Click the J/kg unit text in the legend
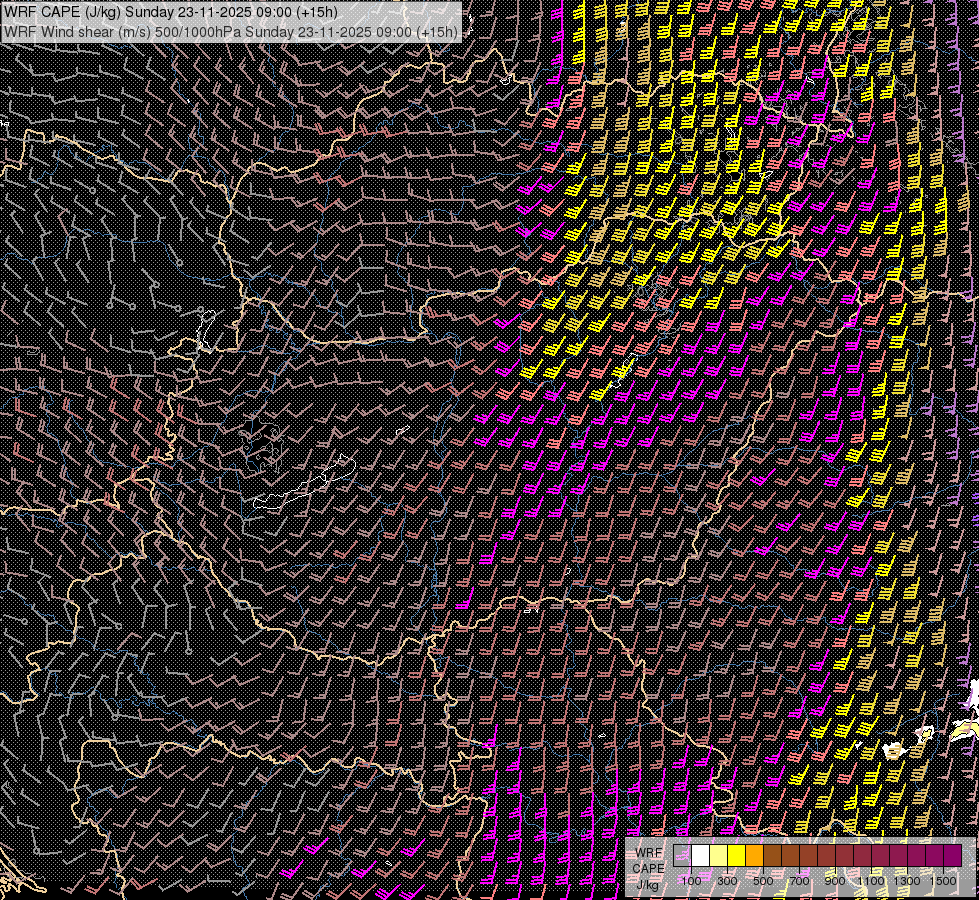The image size is (979, 900). tap(649, 884)
